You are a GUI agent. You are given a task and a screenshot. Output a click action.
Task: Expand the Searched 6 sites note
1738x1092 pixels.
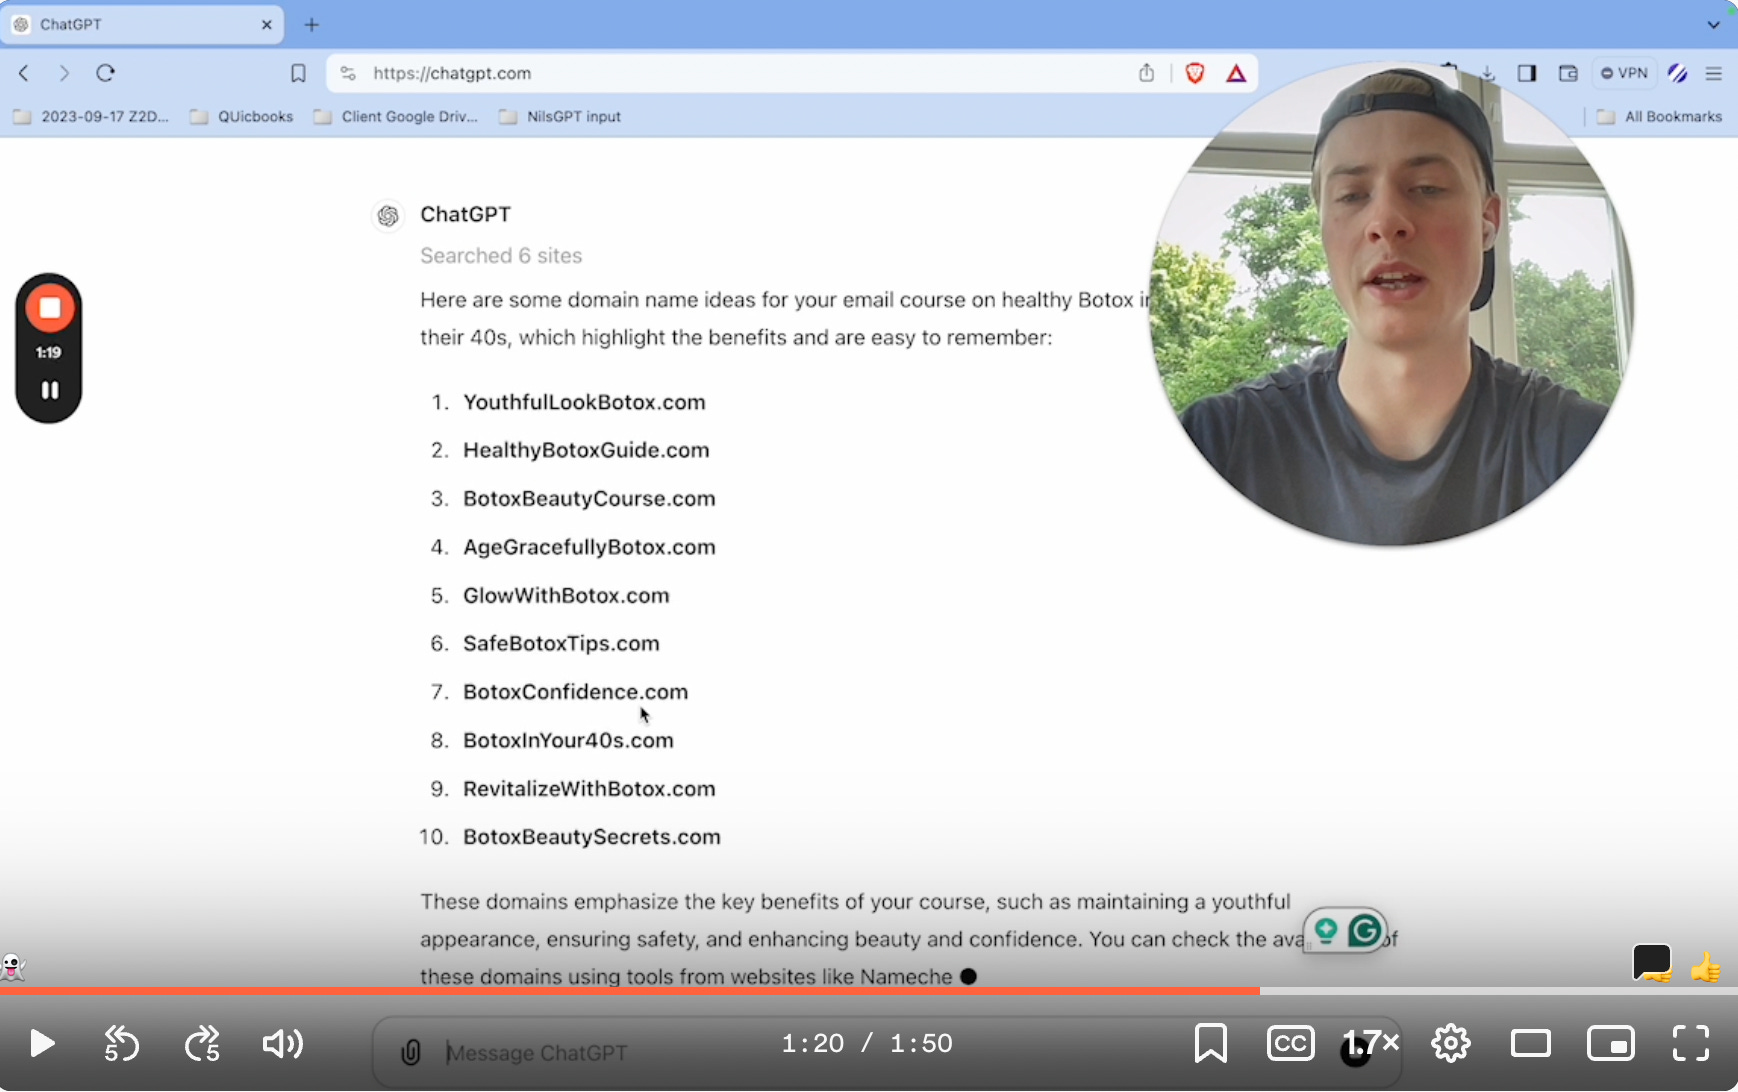pyautogui.click(x=501, y=256)
